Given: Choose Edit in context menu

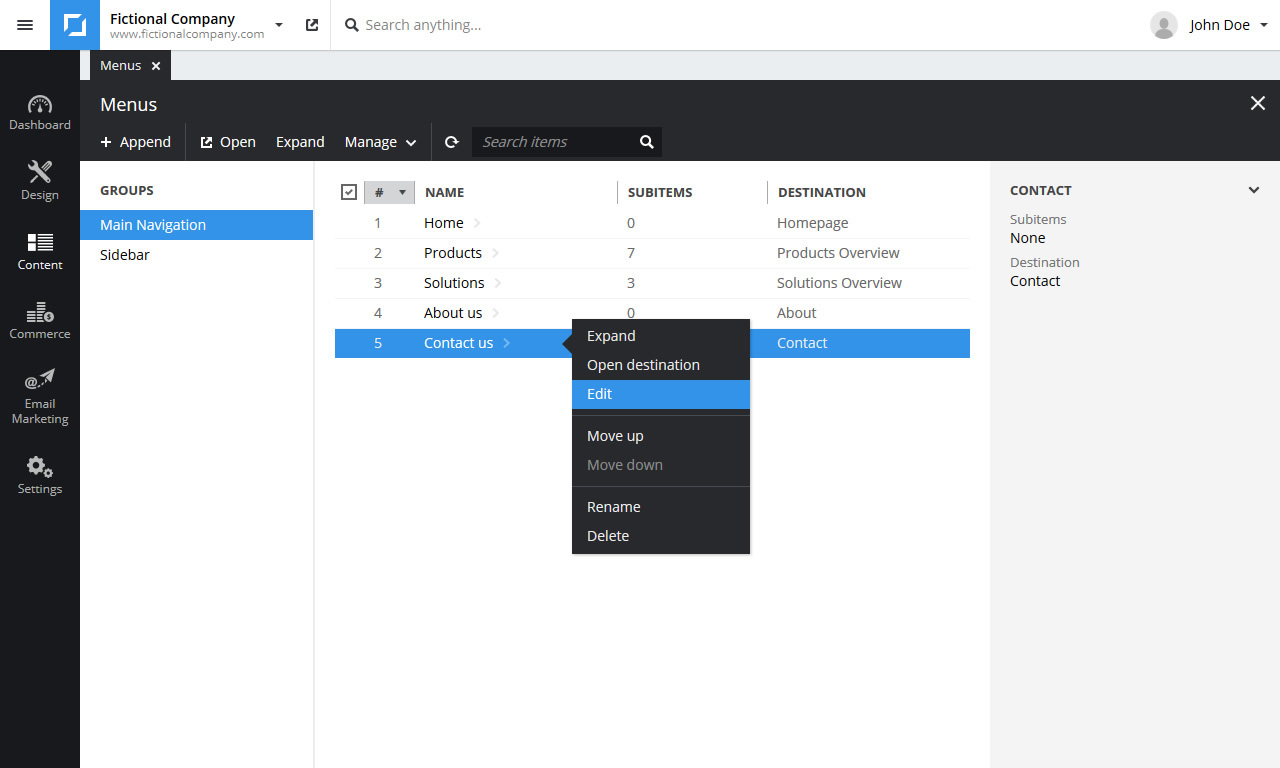Looking at the screenshot, I should [660, 394].
